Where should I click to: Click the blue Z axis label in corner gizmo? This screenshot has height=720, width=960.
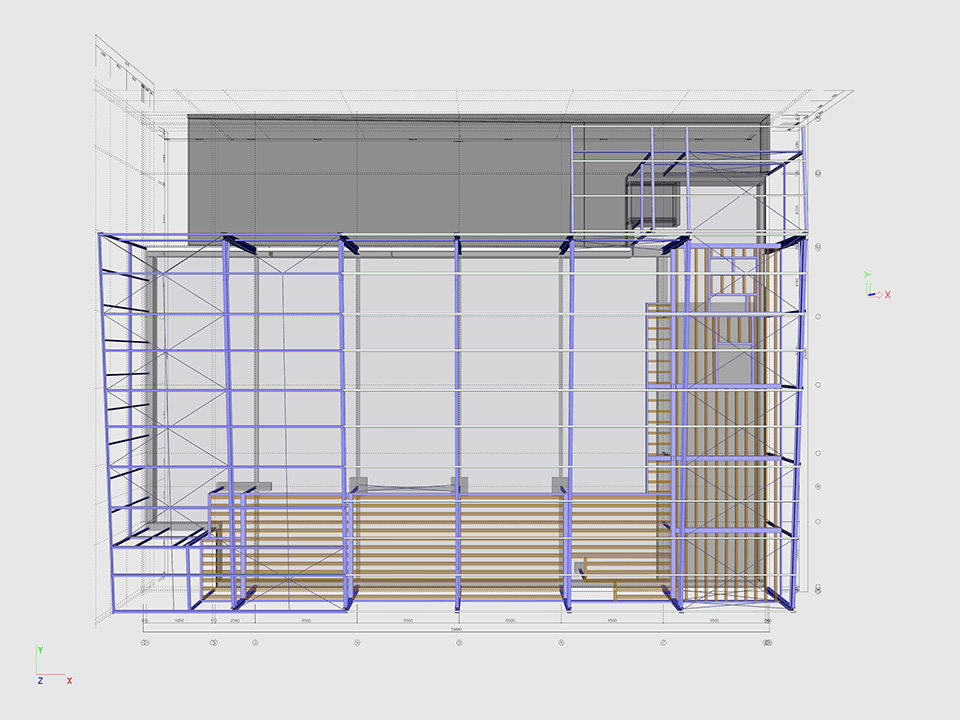coord(39,680)
